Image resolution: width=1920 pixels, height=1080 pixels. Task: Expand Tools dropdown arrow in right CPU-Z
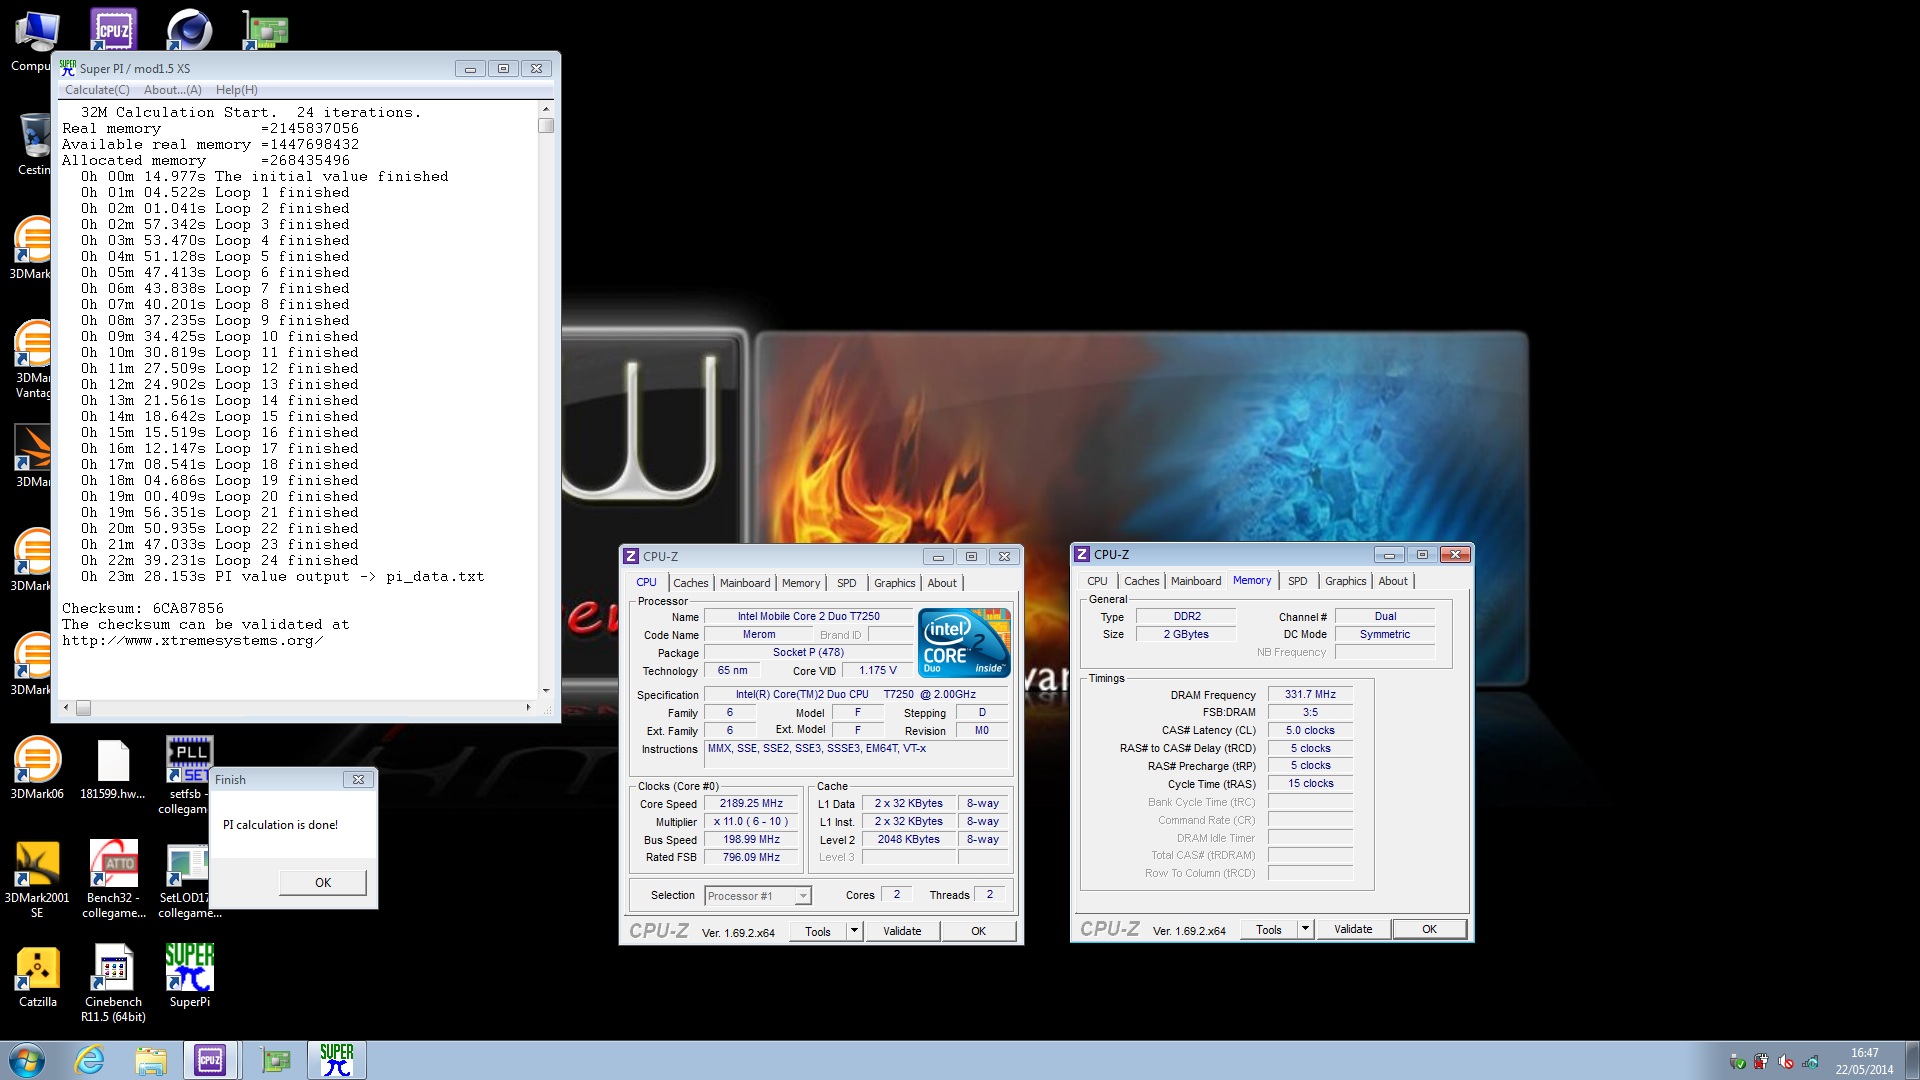[1305, 929]
